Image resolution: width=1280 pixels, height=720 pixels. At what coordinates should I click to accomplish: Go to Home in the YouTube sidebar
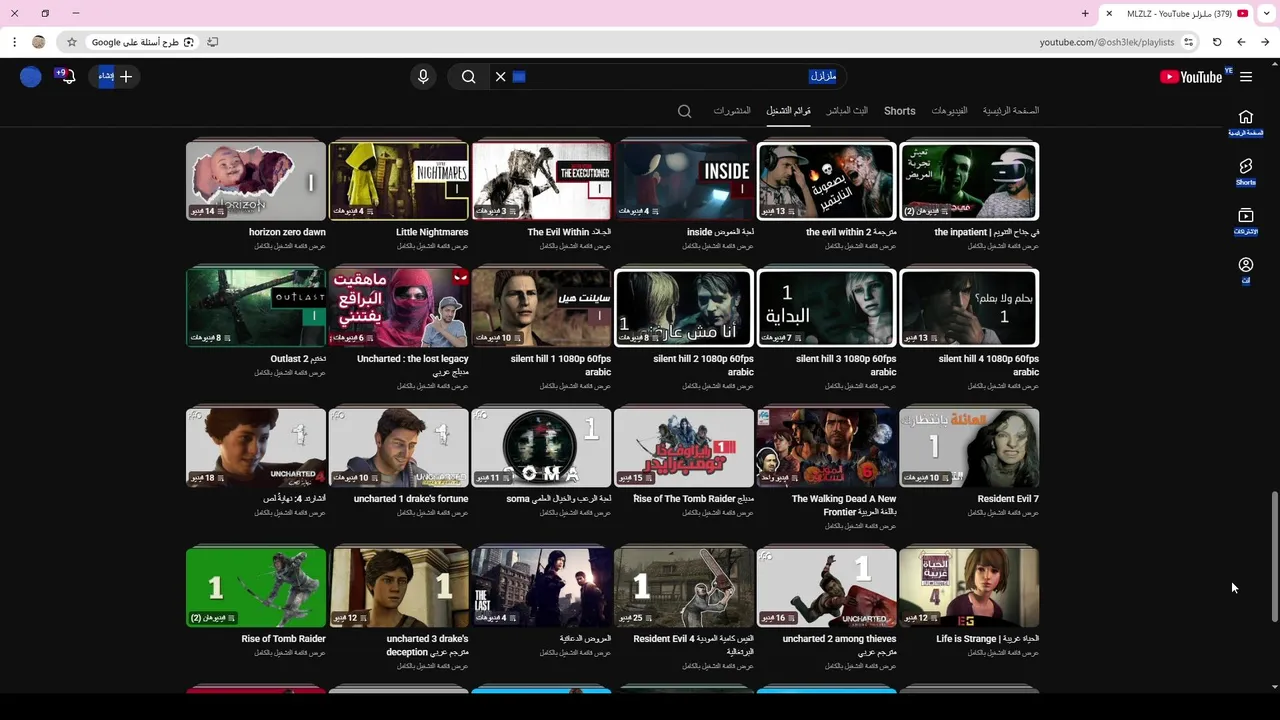tap(1246, 123)
